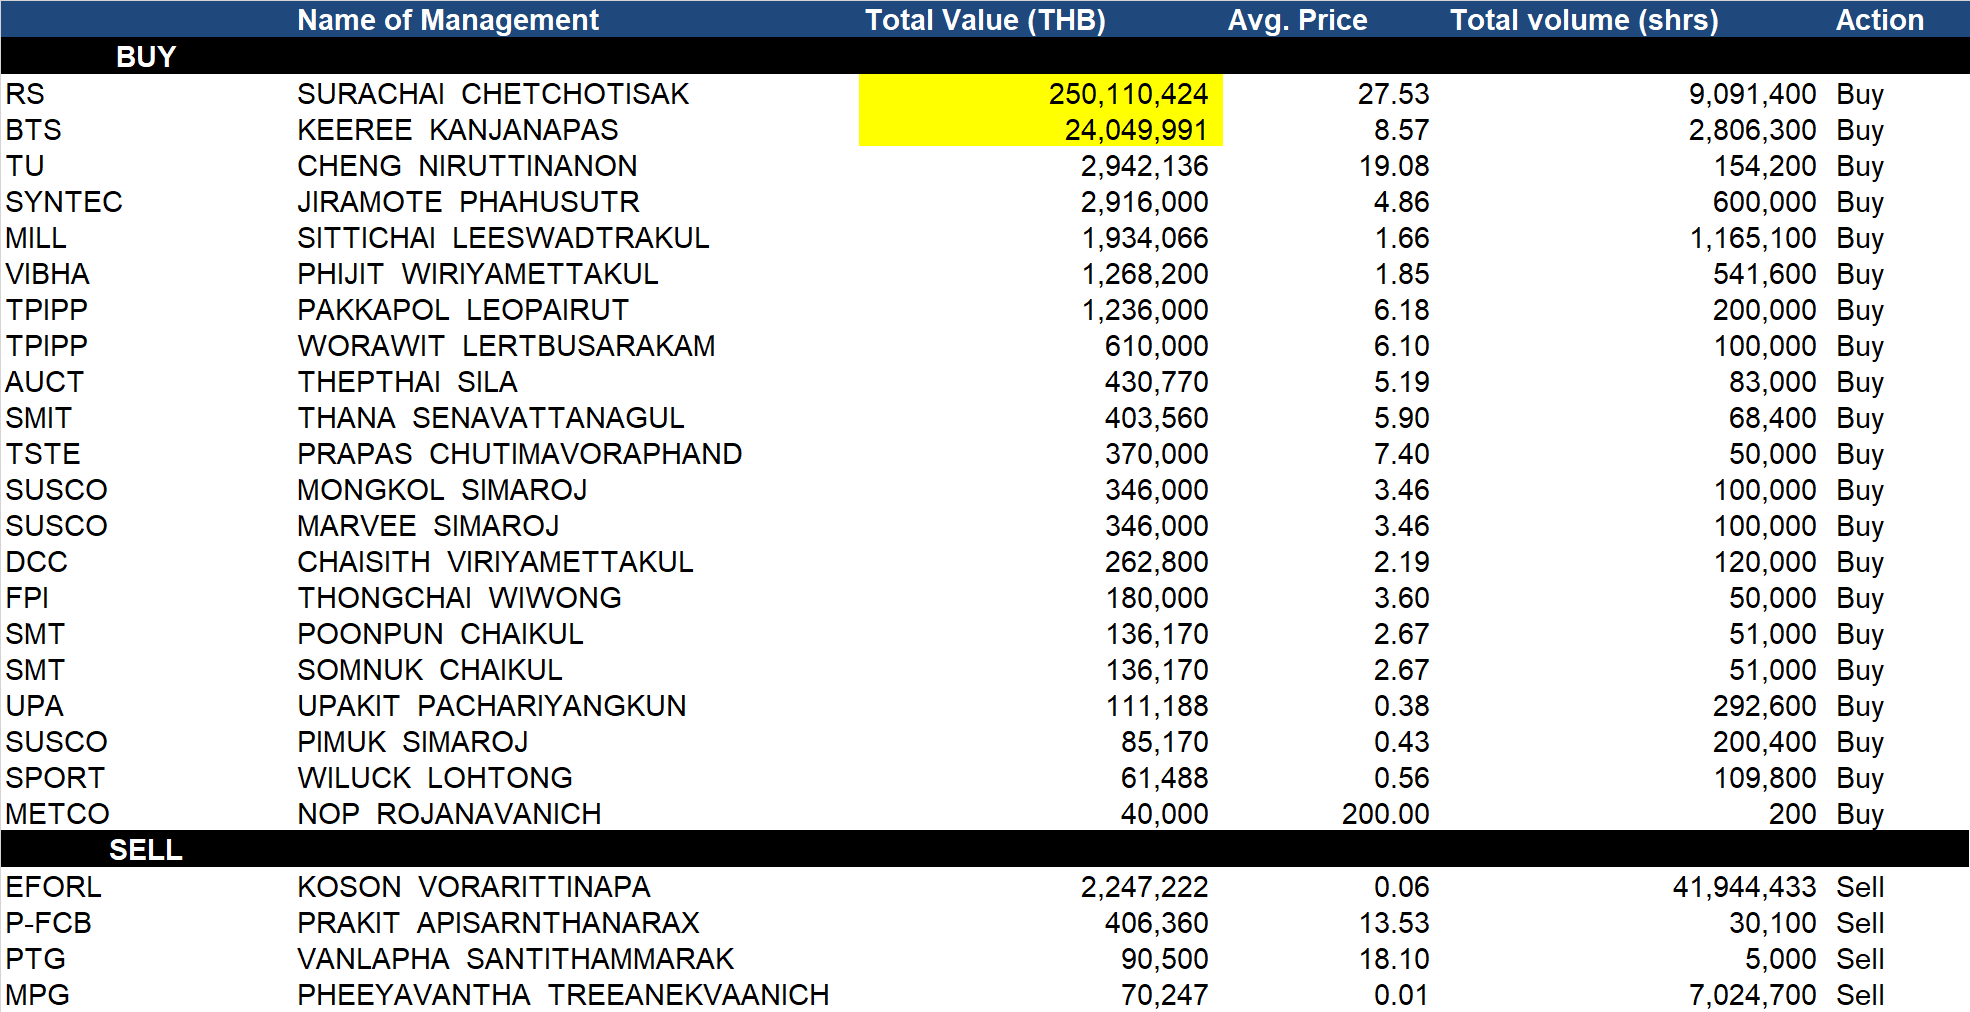Image resolution: width=1970 pixels, height=1012 pixels.
Task: Click the FPI ticker cell
Action: click(x=27, y=598)
